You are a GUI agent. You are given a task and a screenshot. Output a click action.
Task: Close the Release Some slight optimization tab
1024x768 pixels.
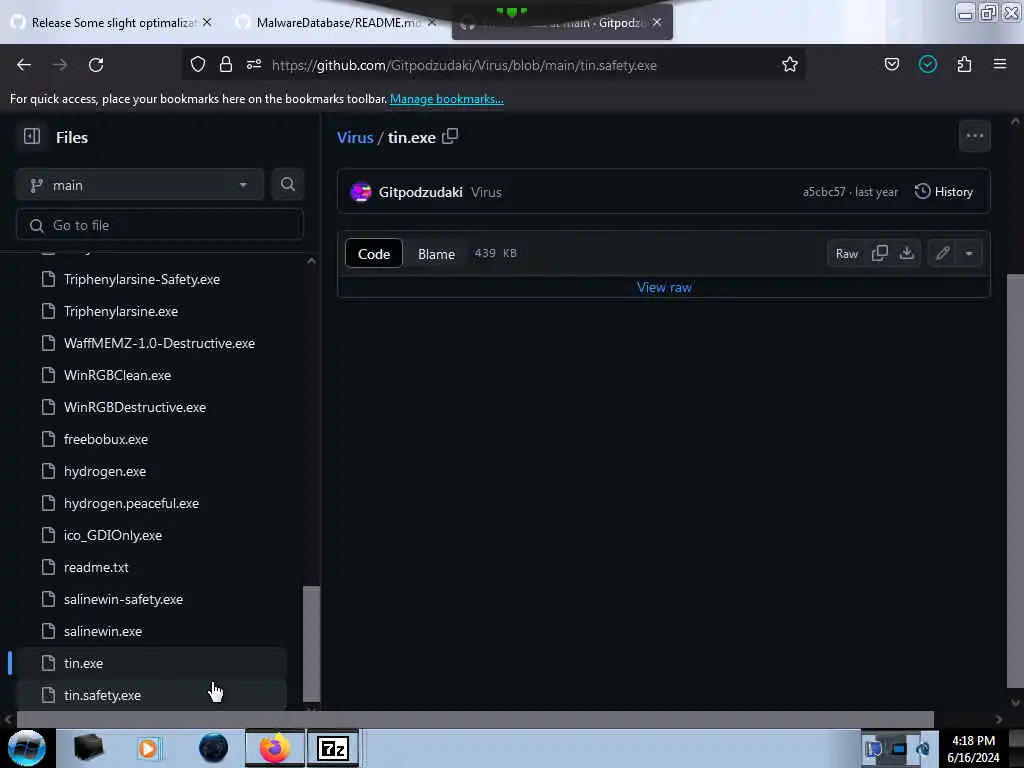point(207,22)
